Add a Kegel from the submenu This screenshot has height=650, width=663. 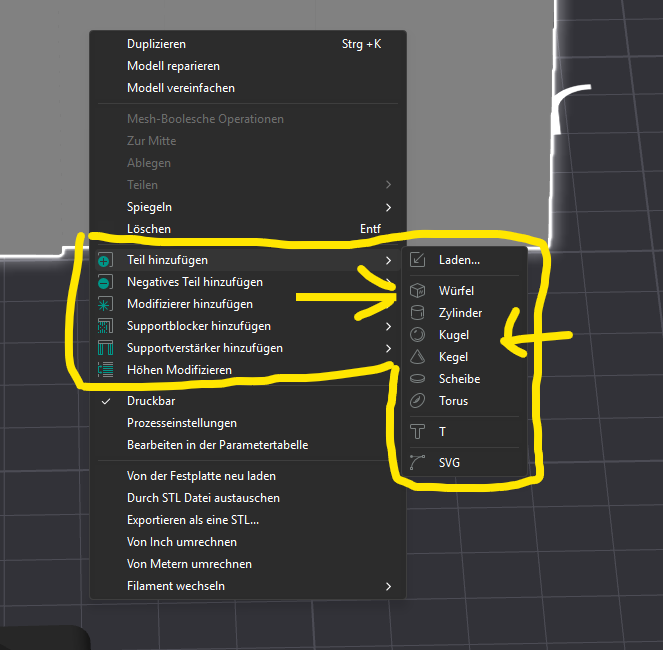click(x=464, y=357)
